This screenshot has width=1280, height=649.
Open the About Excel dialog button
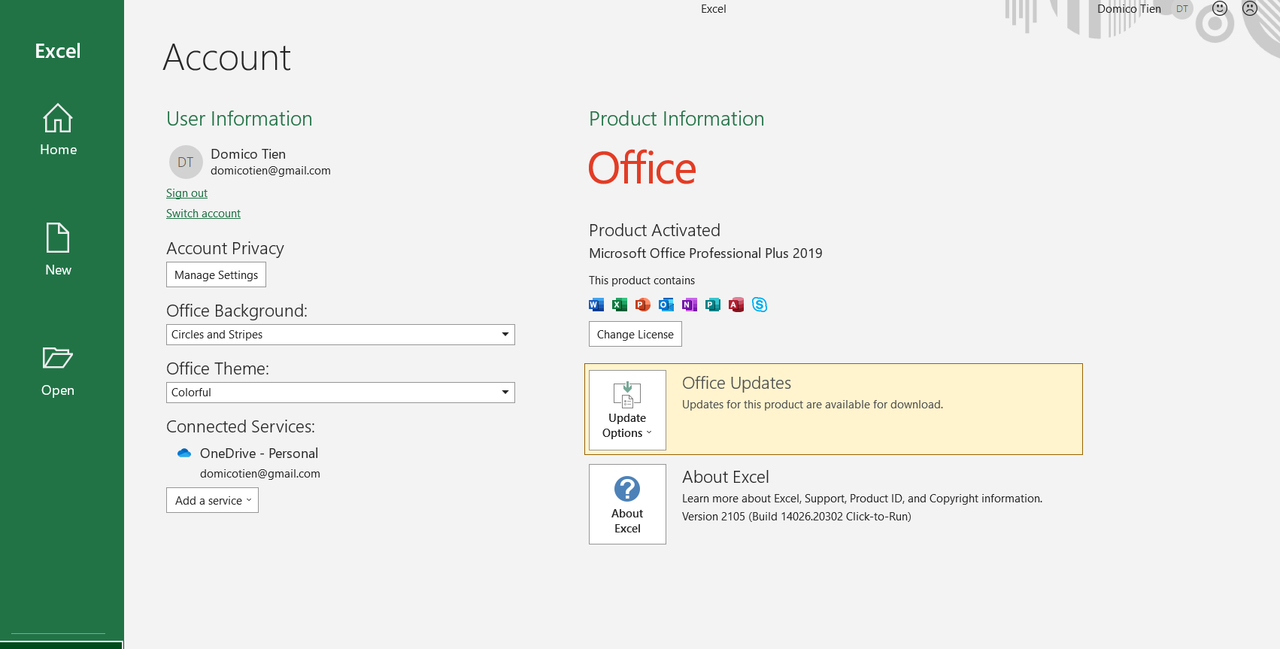coord(627,504)
